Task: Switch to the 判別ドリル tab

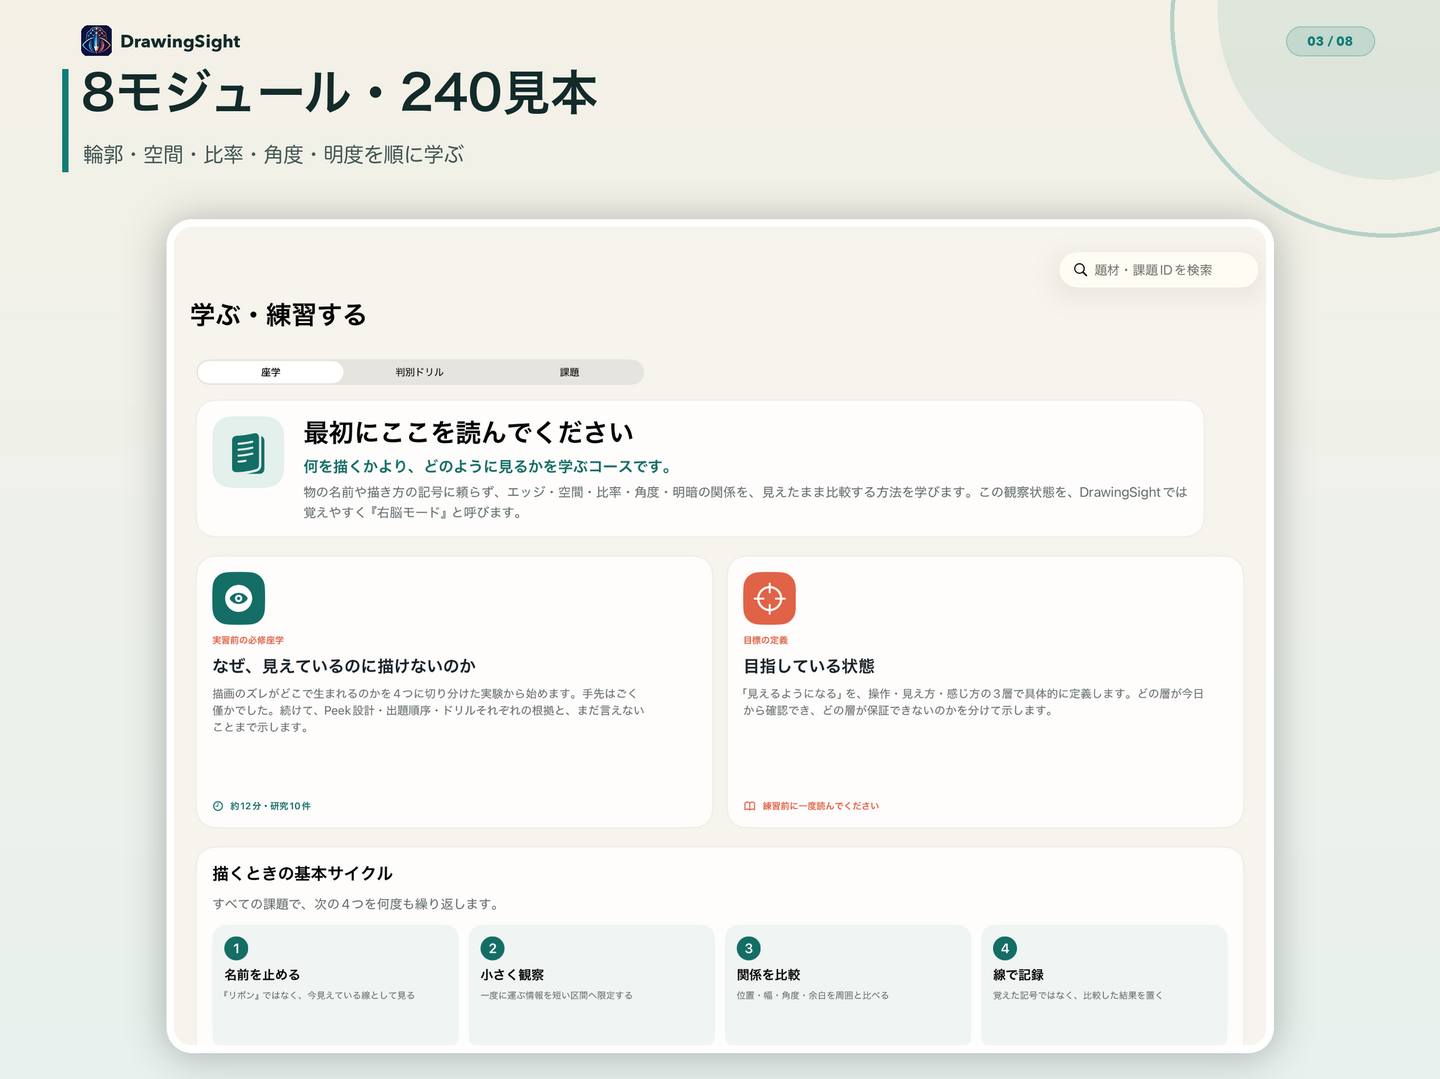Action: point(419,372)
